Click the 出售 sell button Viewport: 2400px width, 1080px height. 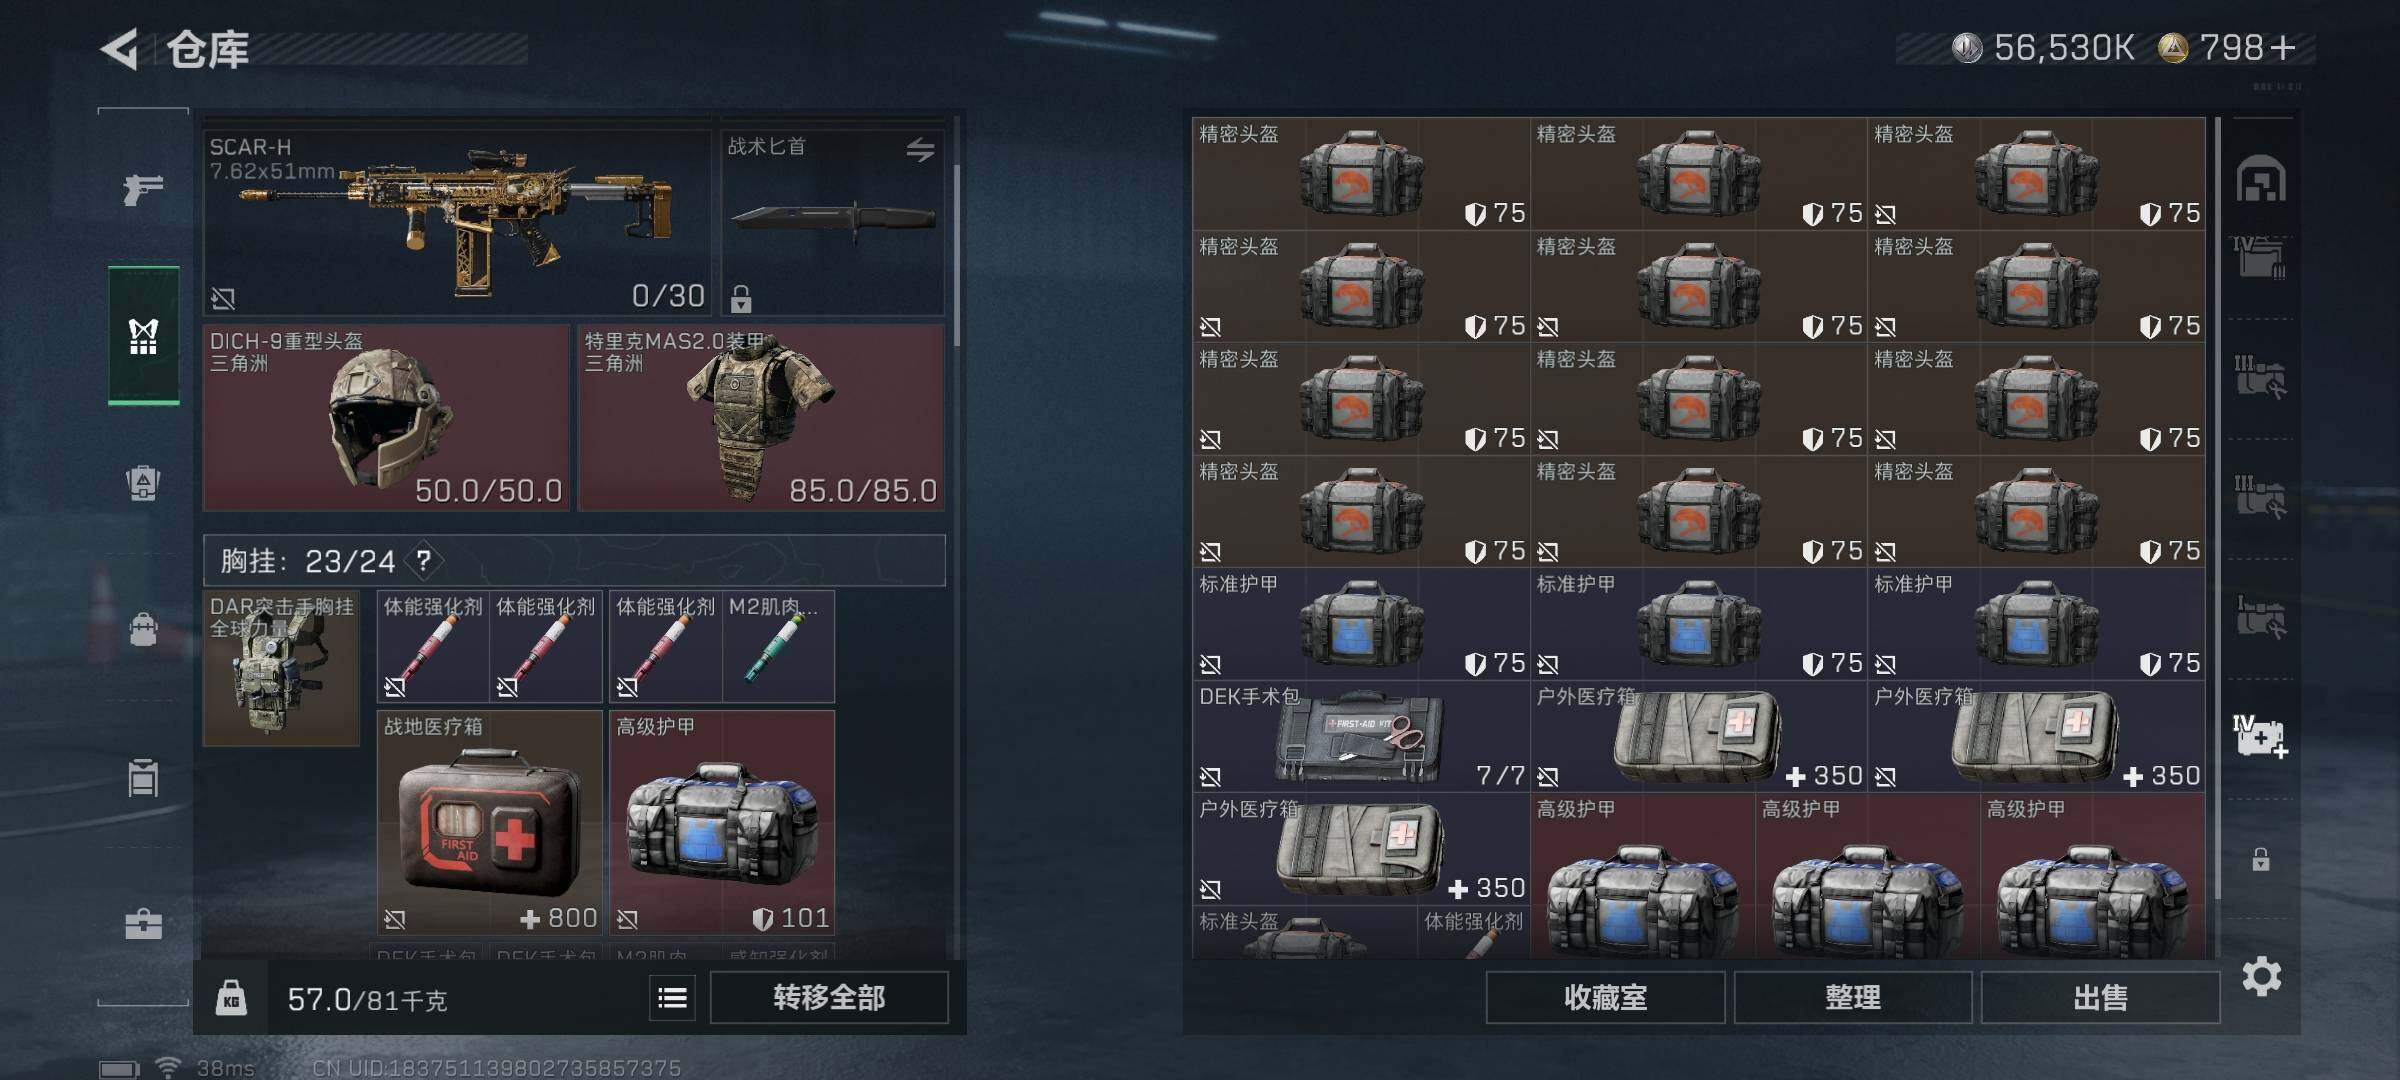(2100, 997)
